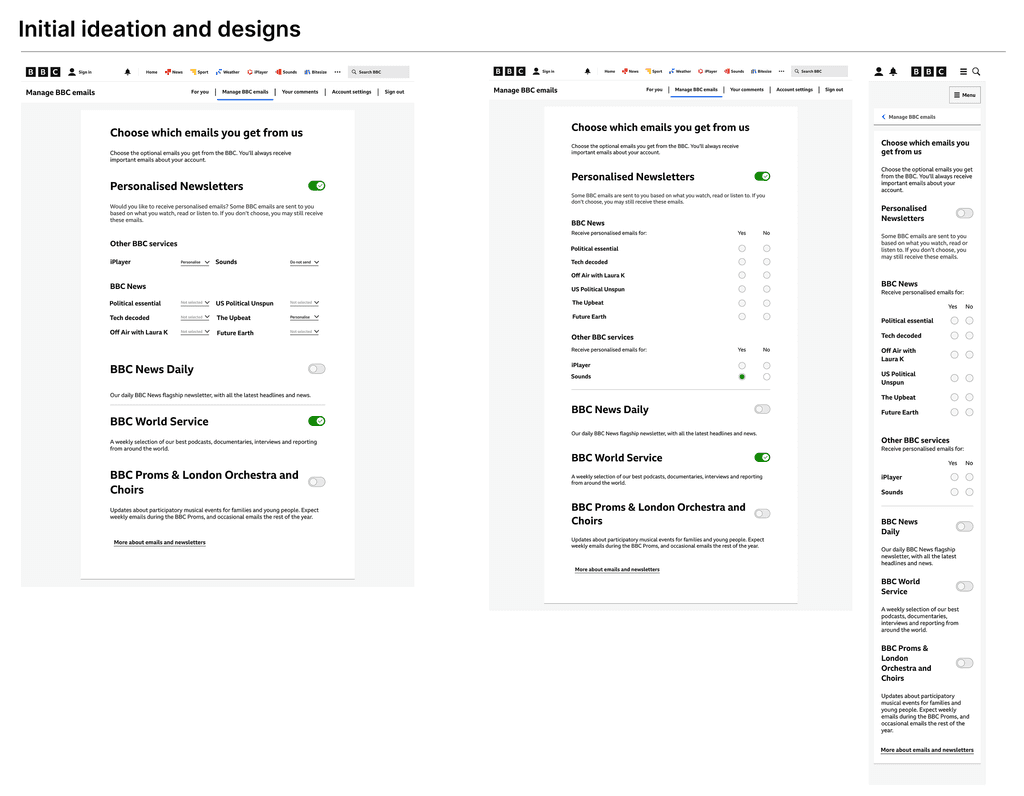Screen dimensions: 1024x796
Task: Toggle BBC News Daily switch in mobile mockup
Action: (965, 526)
